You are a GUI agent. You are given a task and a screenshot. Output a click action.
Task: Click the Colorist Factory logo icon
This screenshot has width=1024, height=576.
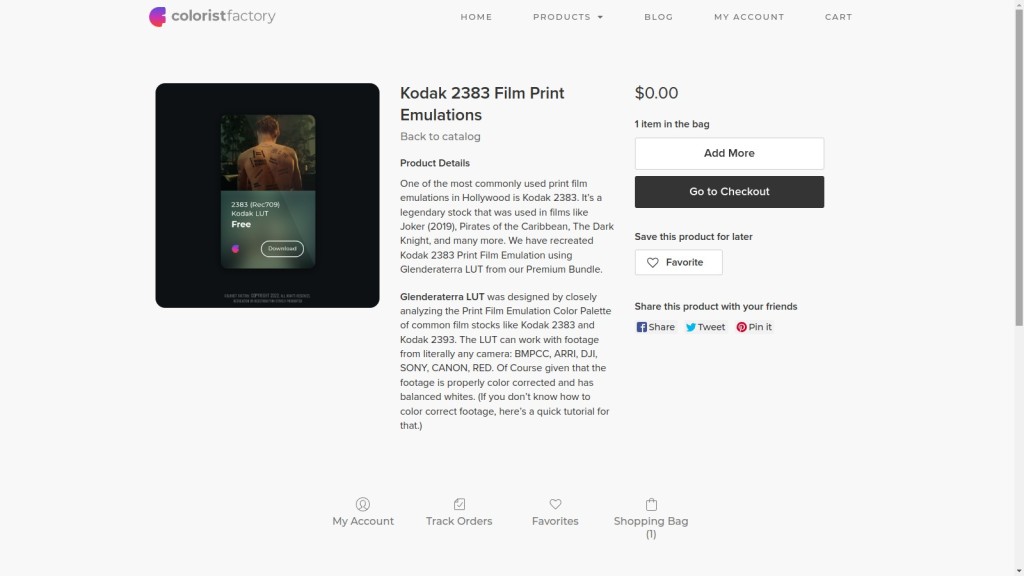pos(157,16)
